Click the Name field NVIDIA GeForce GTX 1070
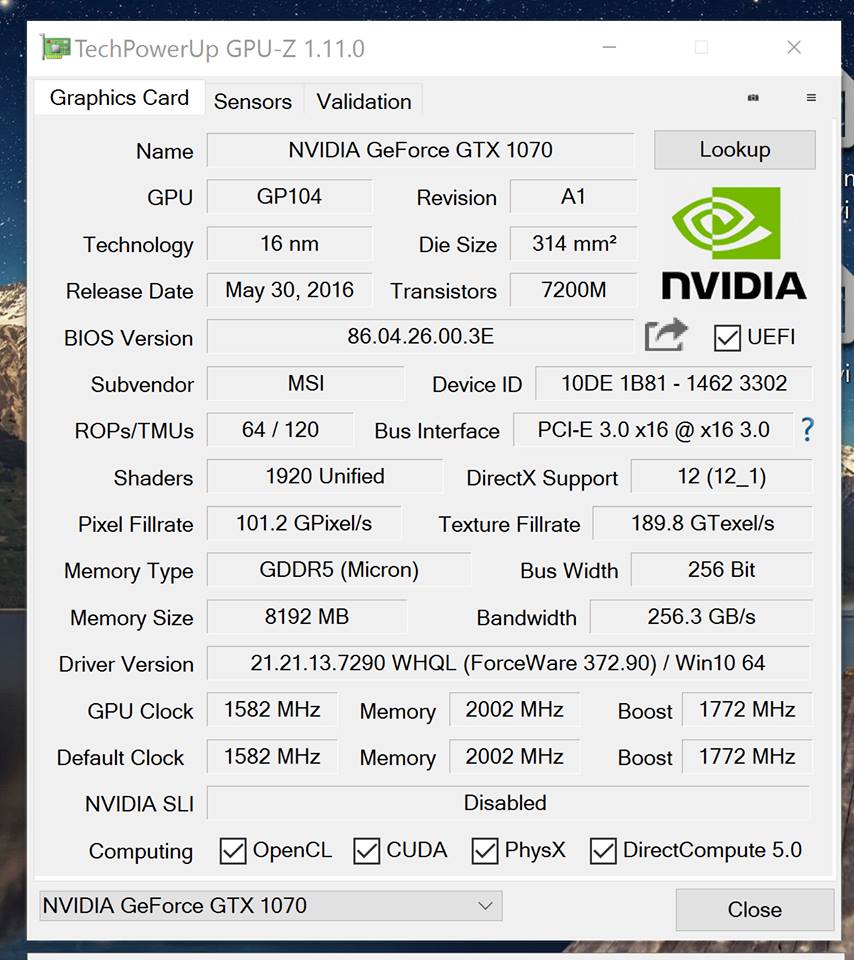Screen dimensions: 854x960 (421, 150)
